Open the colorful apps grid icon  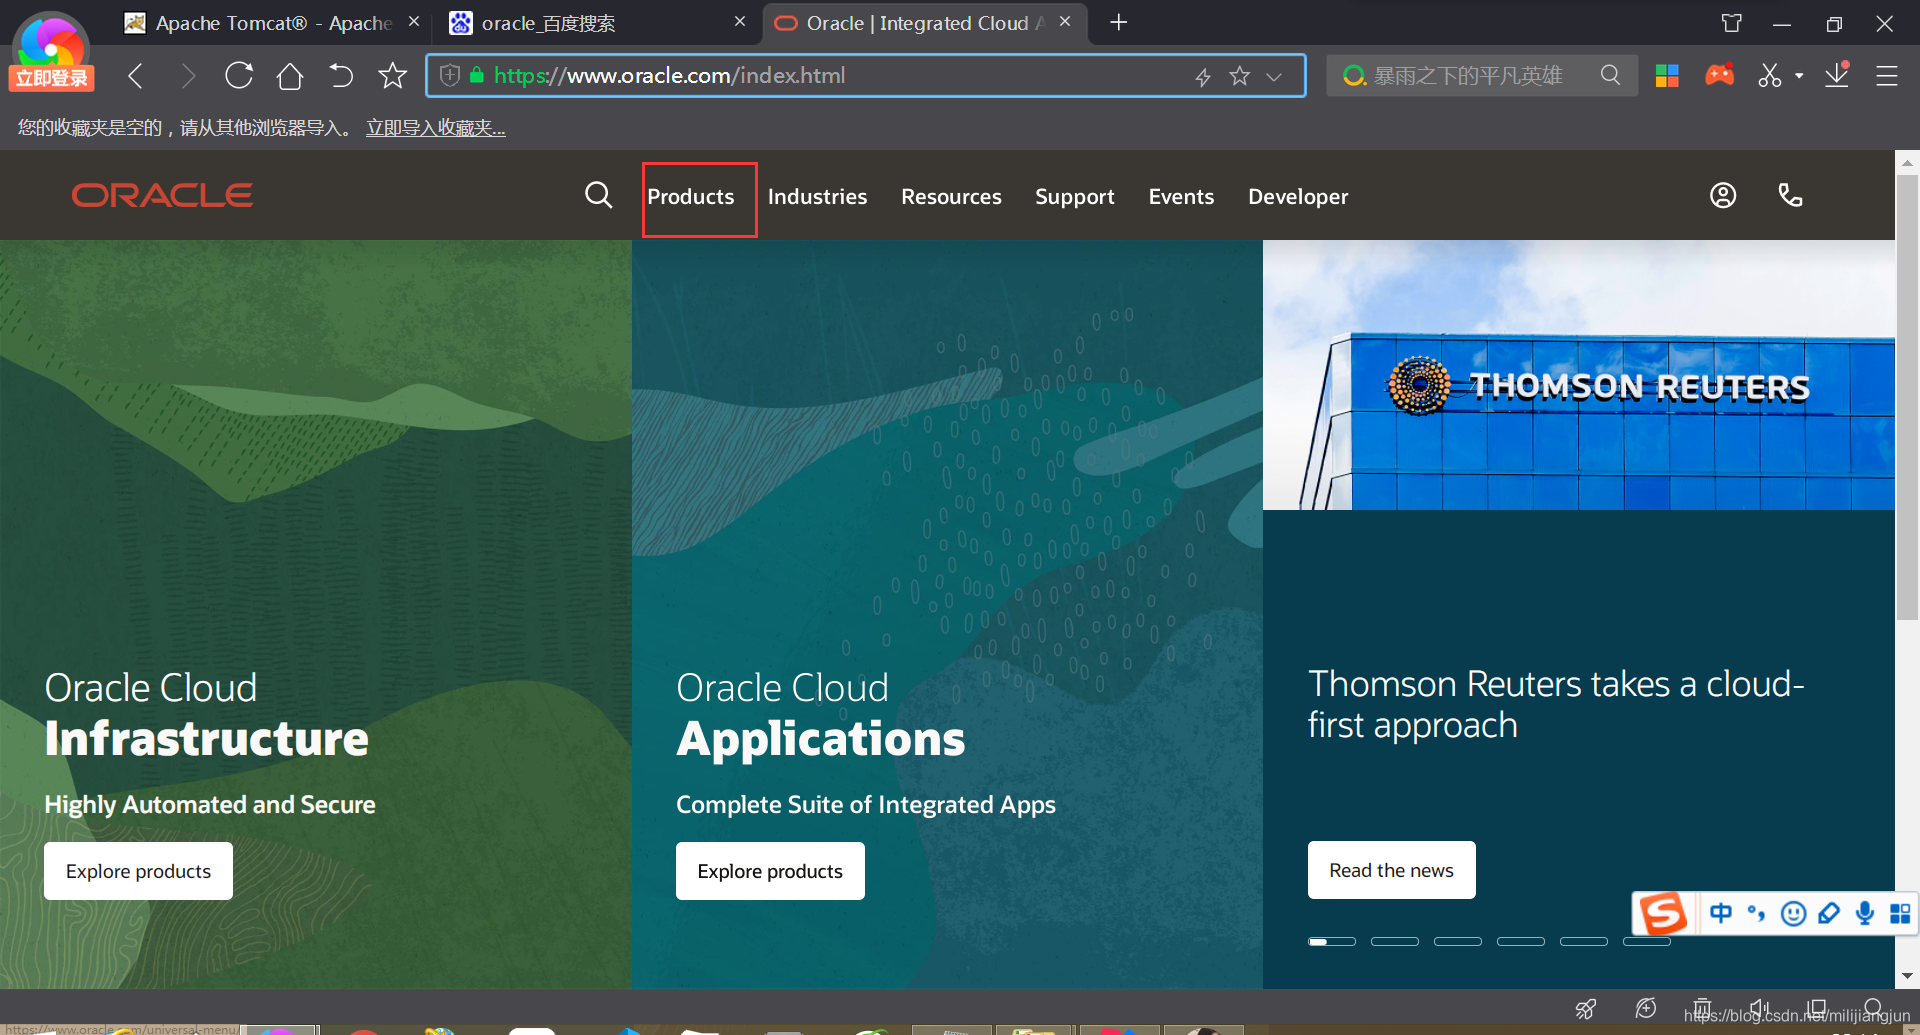click(1667, 76)
